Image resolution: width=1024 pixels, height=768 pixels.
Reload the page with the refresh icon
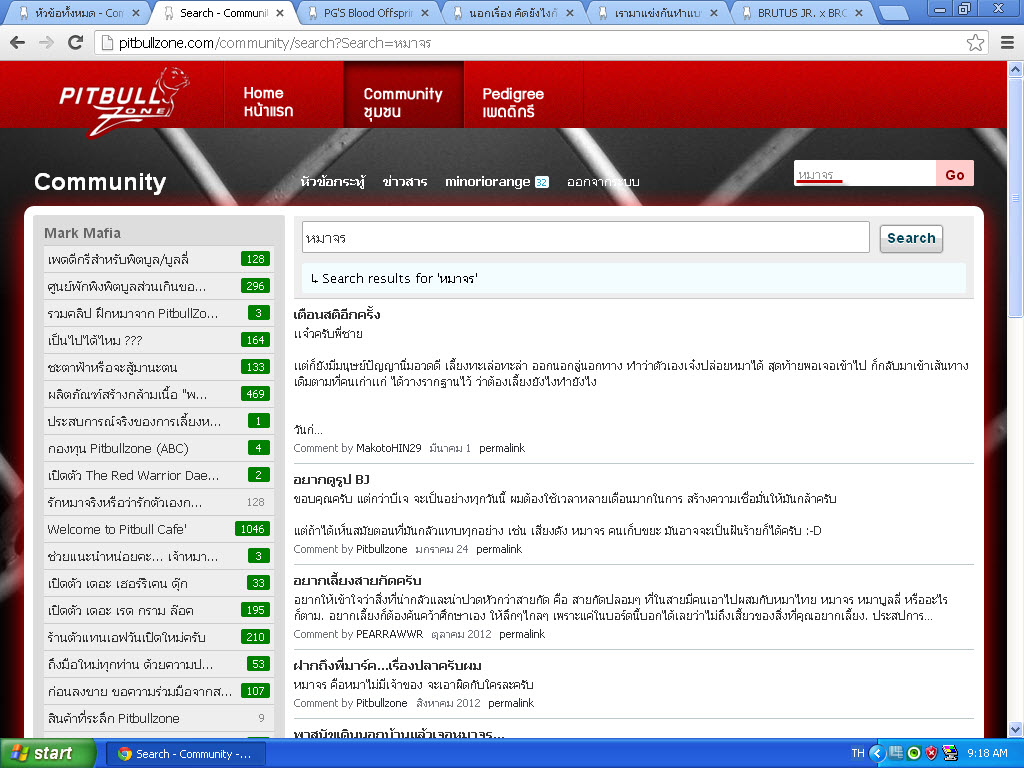point(76,43)
